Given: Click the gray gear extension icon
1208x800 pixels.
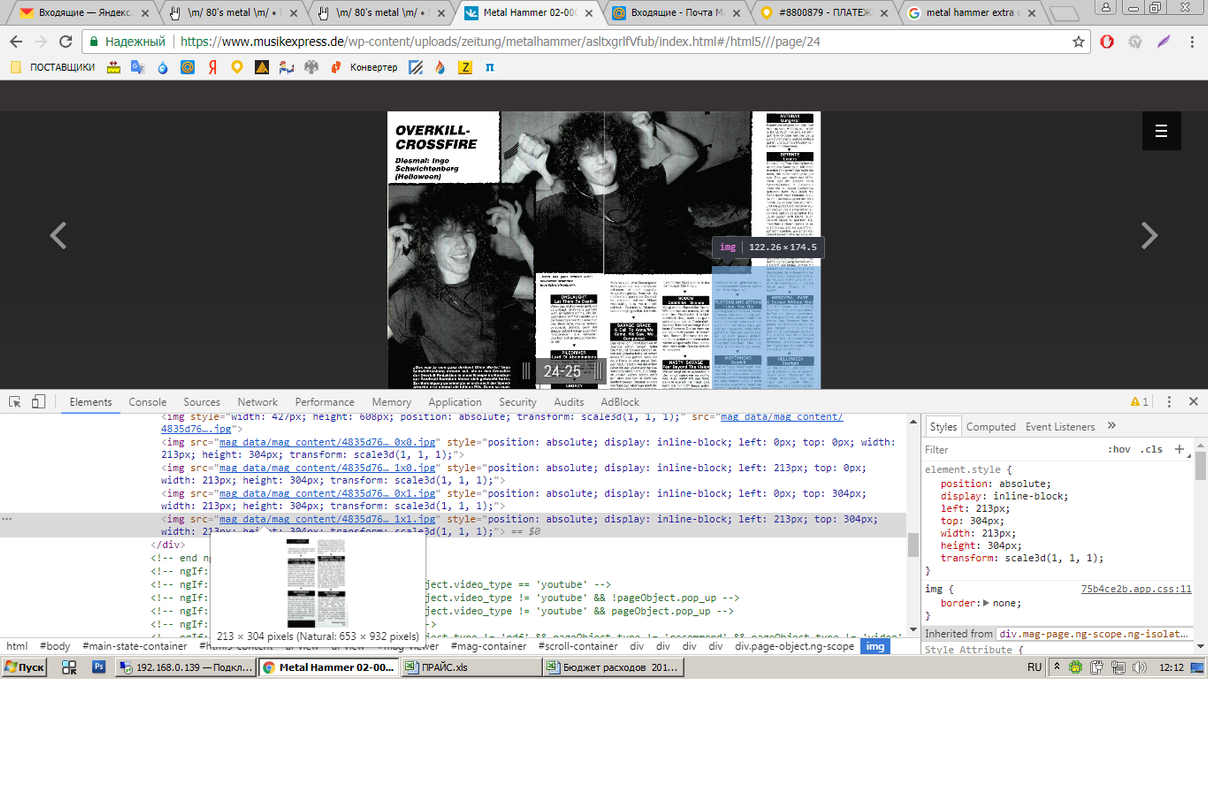Looking at the screenshot, I should pyautogui.click(x=1135, y=42).
